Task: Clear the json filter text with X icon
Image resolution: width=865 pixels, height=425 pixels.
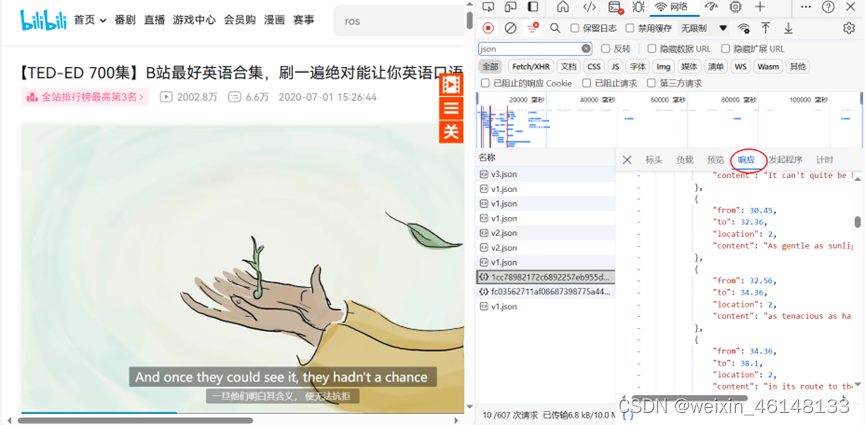Action: click(585, 49)
